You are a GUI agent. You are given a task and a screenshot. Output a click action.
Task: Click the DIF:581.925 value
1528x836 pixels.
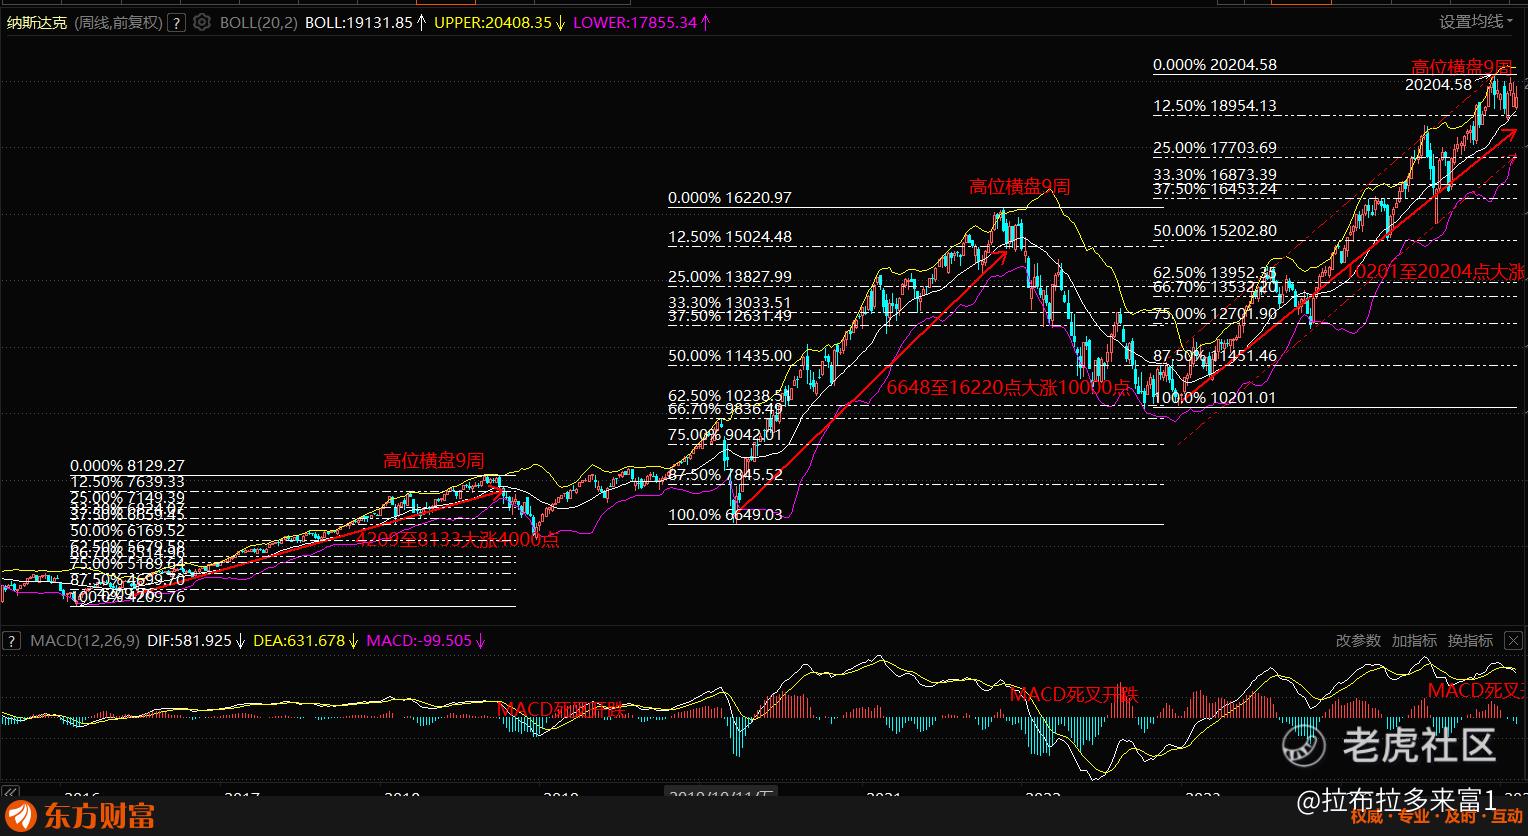click(x=189, y=640)
